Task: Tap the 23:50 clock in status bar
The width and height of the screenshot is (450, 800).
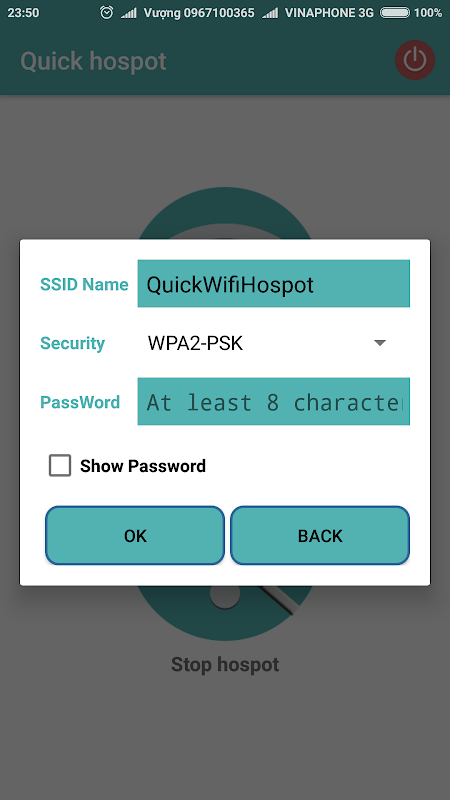Action: click(23, 13)
